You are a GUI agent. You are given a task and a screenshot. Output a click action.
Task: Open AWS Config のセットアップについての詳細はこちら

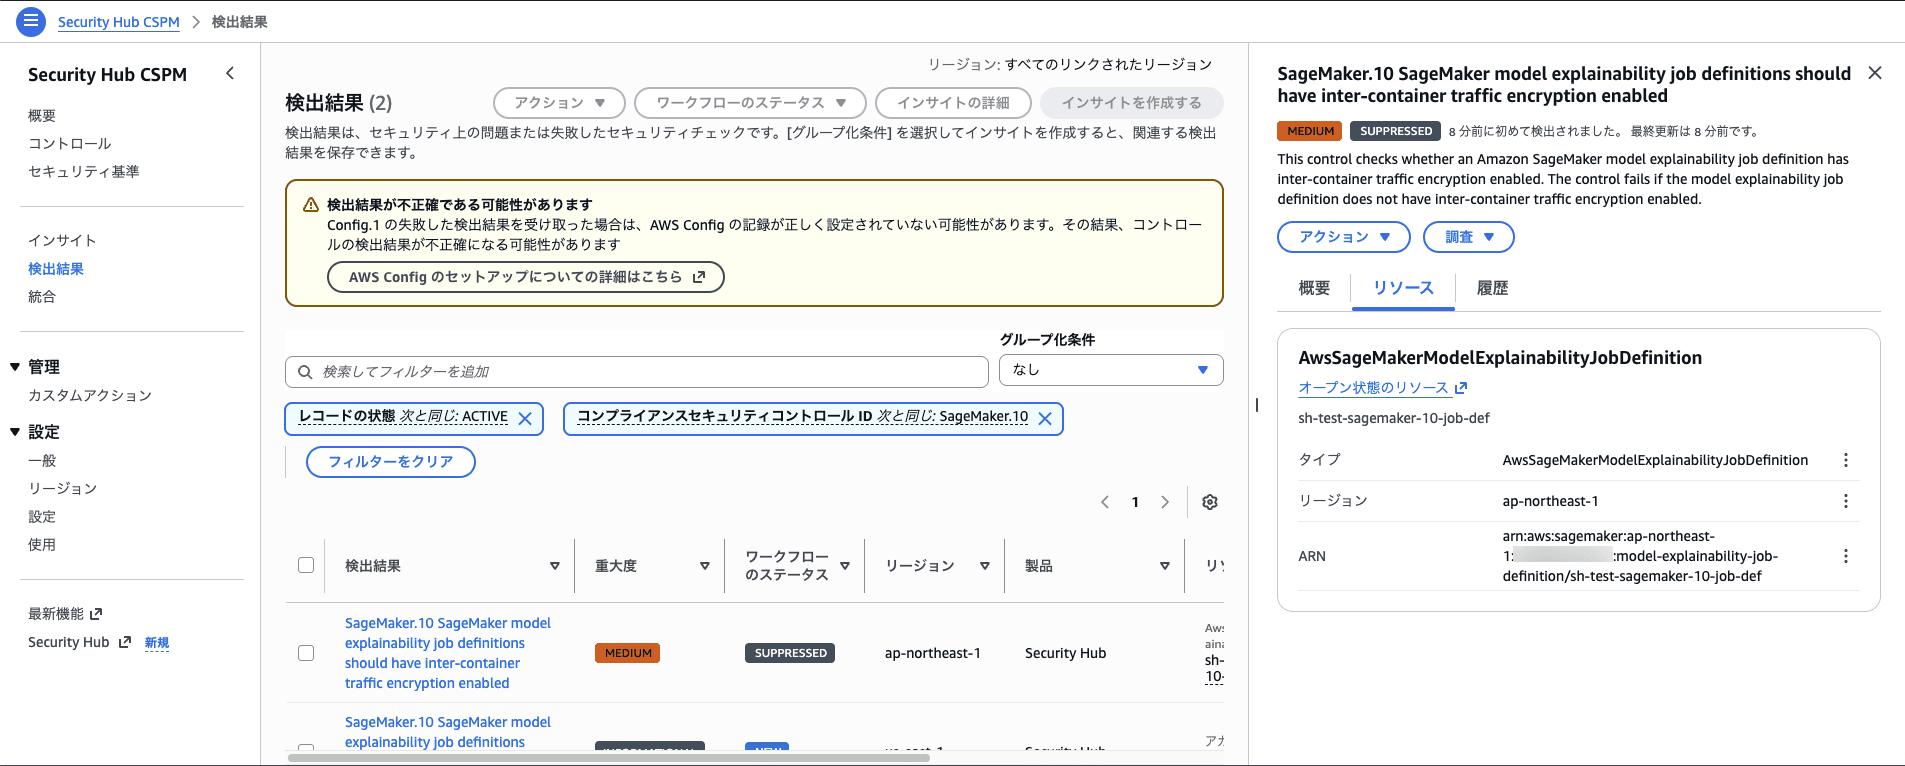526,277
